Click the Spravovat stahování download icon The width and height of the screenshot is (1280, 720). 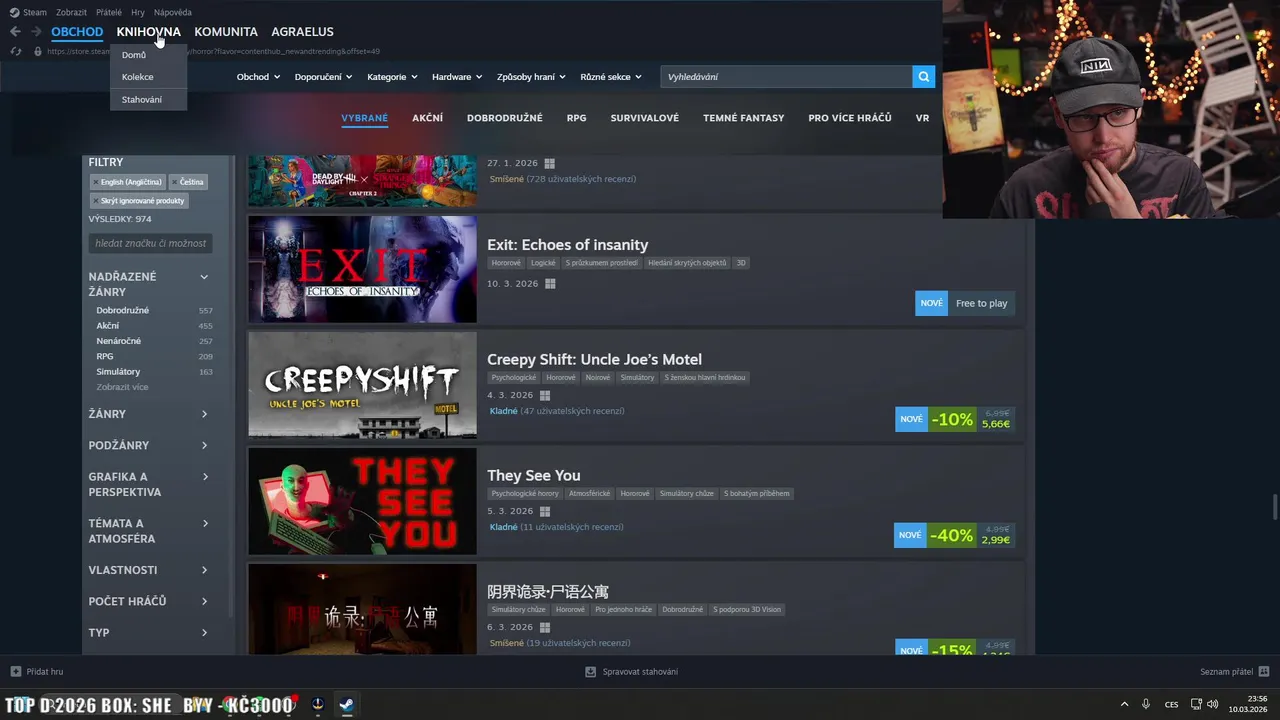590,672
